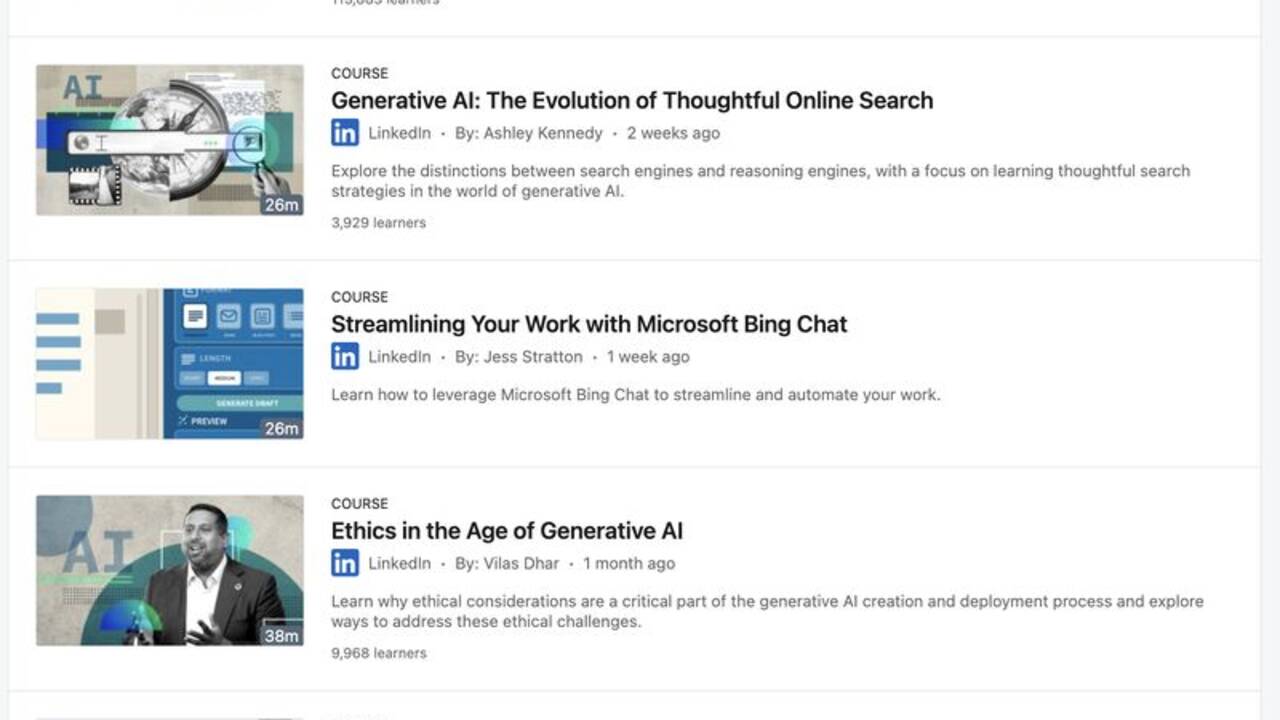Click LinkedIn logo beside Vilas Dhar
The height and width of the screenshot is (720, 1280).
345,563
